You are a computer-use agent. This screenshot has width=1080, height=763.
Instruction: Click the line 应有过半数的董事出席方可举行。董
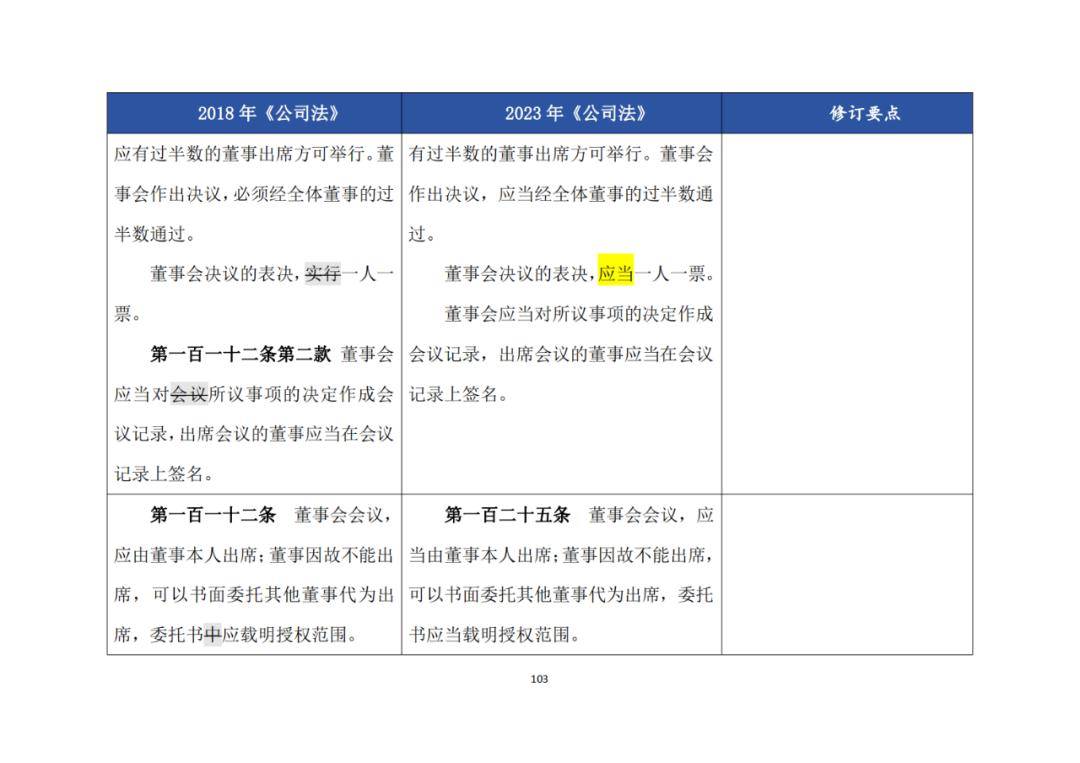(254, 154)
